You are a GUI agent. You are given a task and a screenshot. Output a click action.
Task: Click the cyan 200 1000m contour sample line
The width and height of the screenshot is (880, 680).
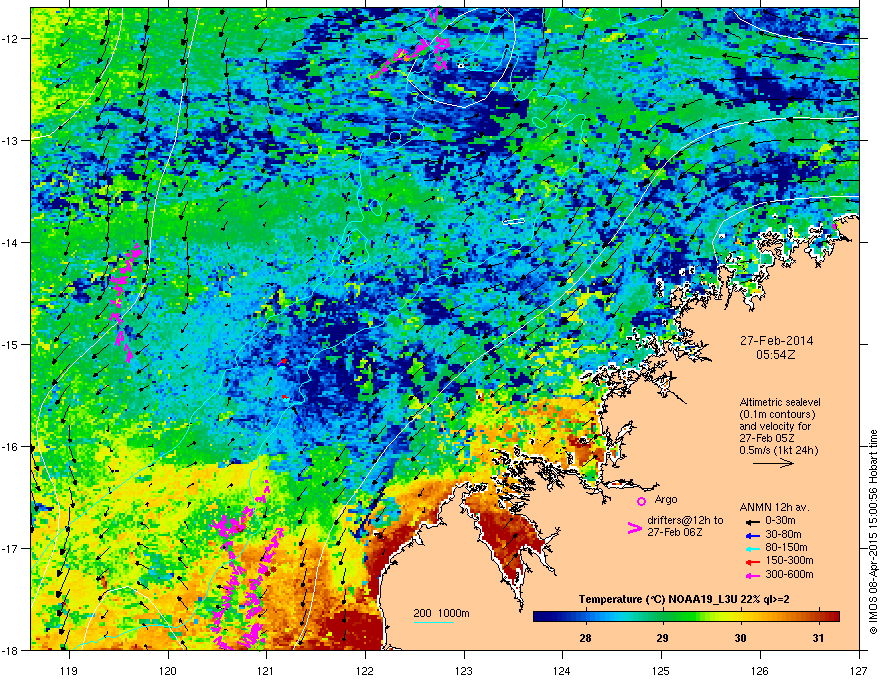coord(434,623)
